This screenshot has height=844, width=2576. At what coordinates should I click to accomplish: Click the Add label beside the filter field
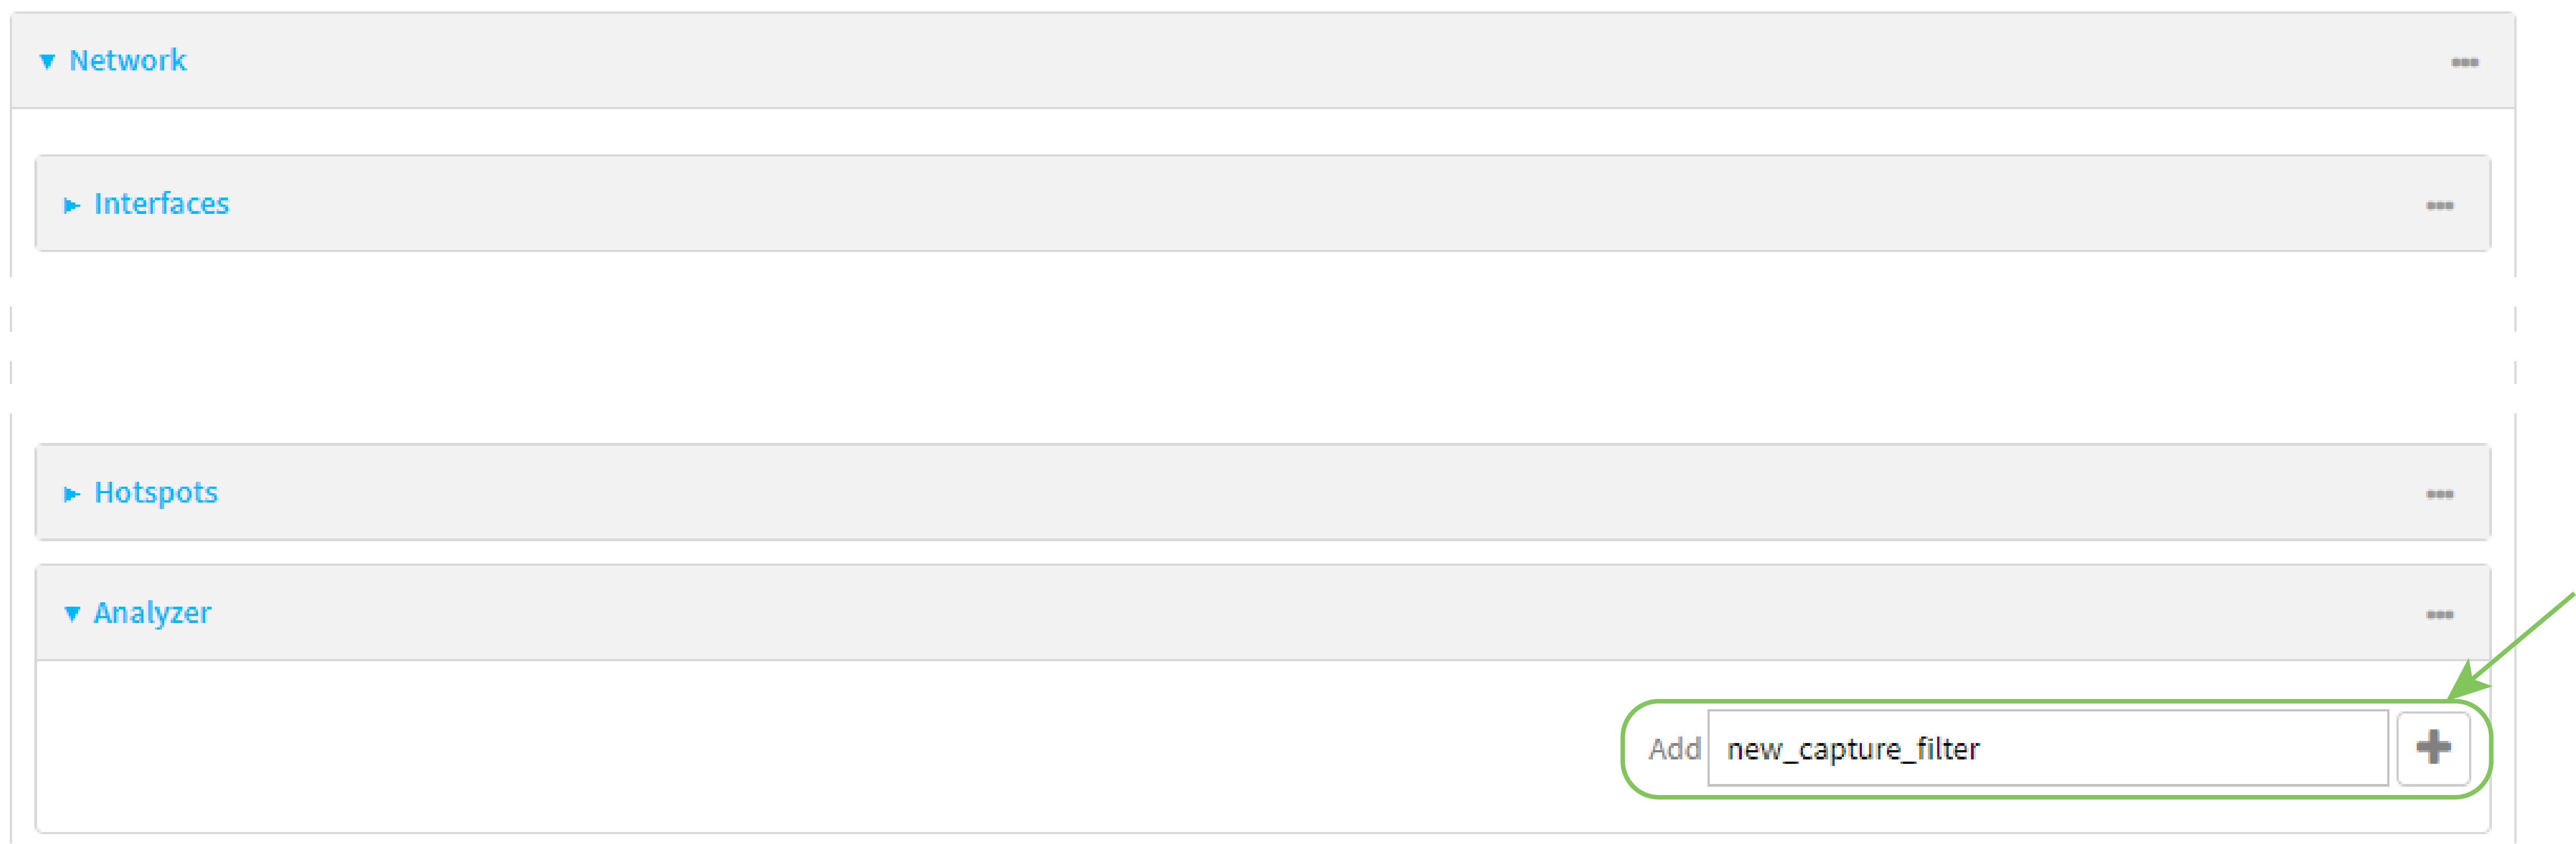[x=1674, y=748]
